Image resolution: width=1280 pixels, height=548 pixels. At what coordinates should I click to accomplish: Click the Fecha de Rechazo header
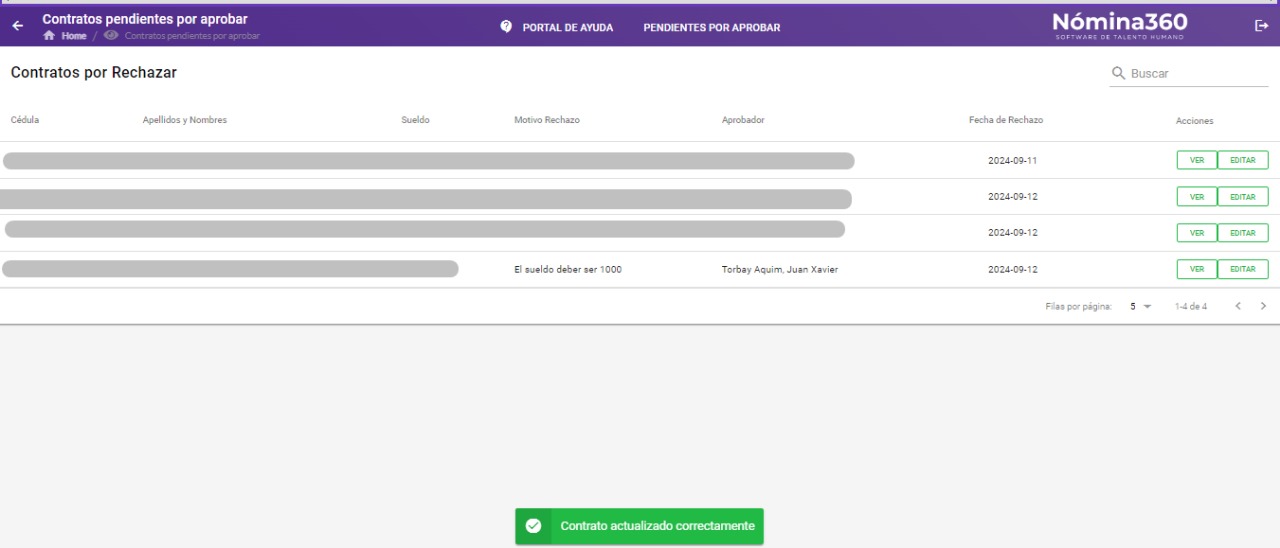(1006, 120)
